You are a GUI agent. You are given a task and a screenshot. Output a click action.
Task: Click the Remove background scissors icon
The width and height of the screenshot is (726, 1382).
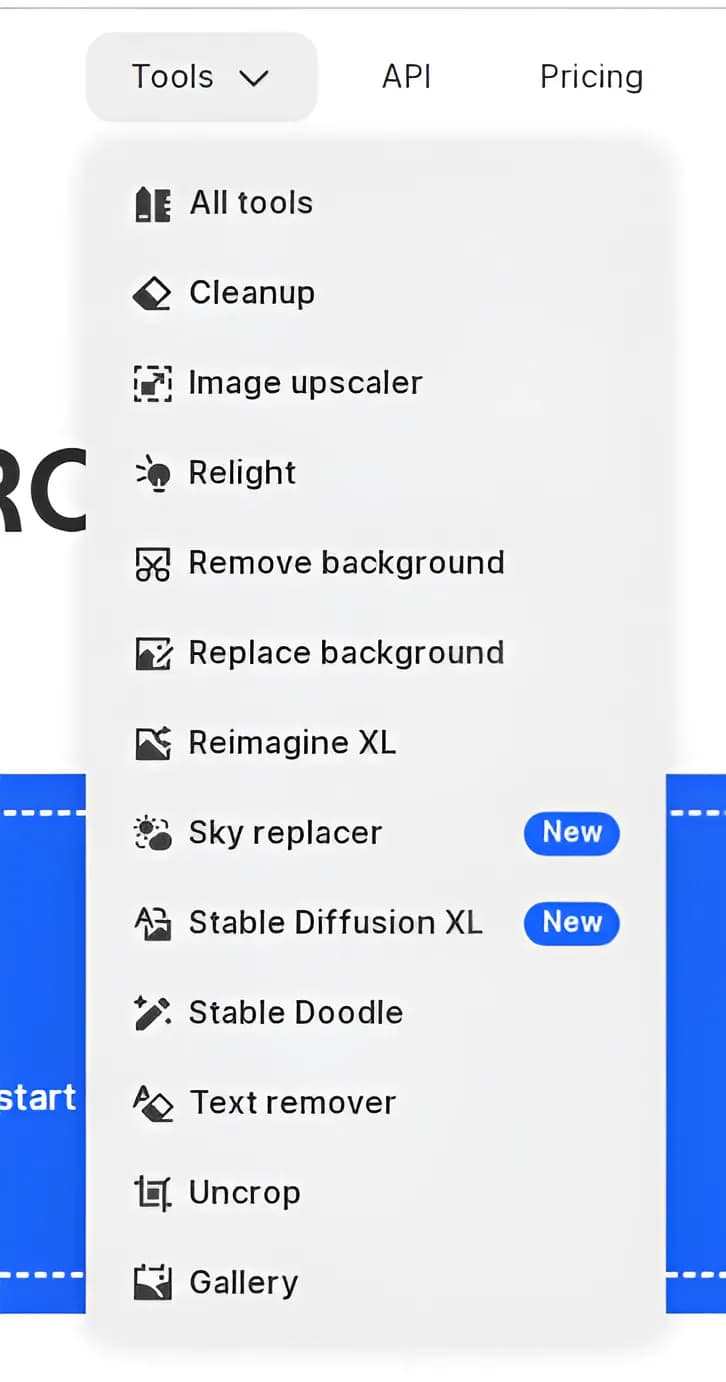pos(153,563)
